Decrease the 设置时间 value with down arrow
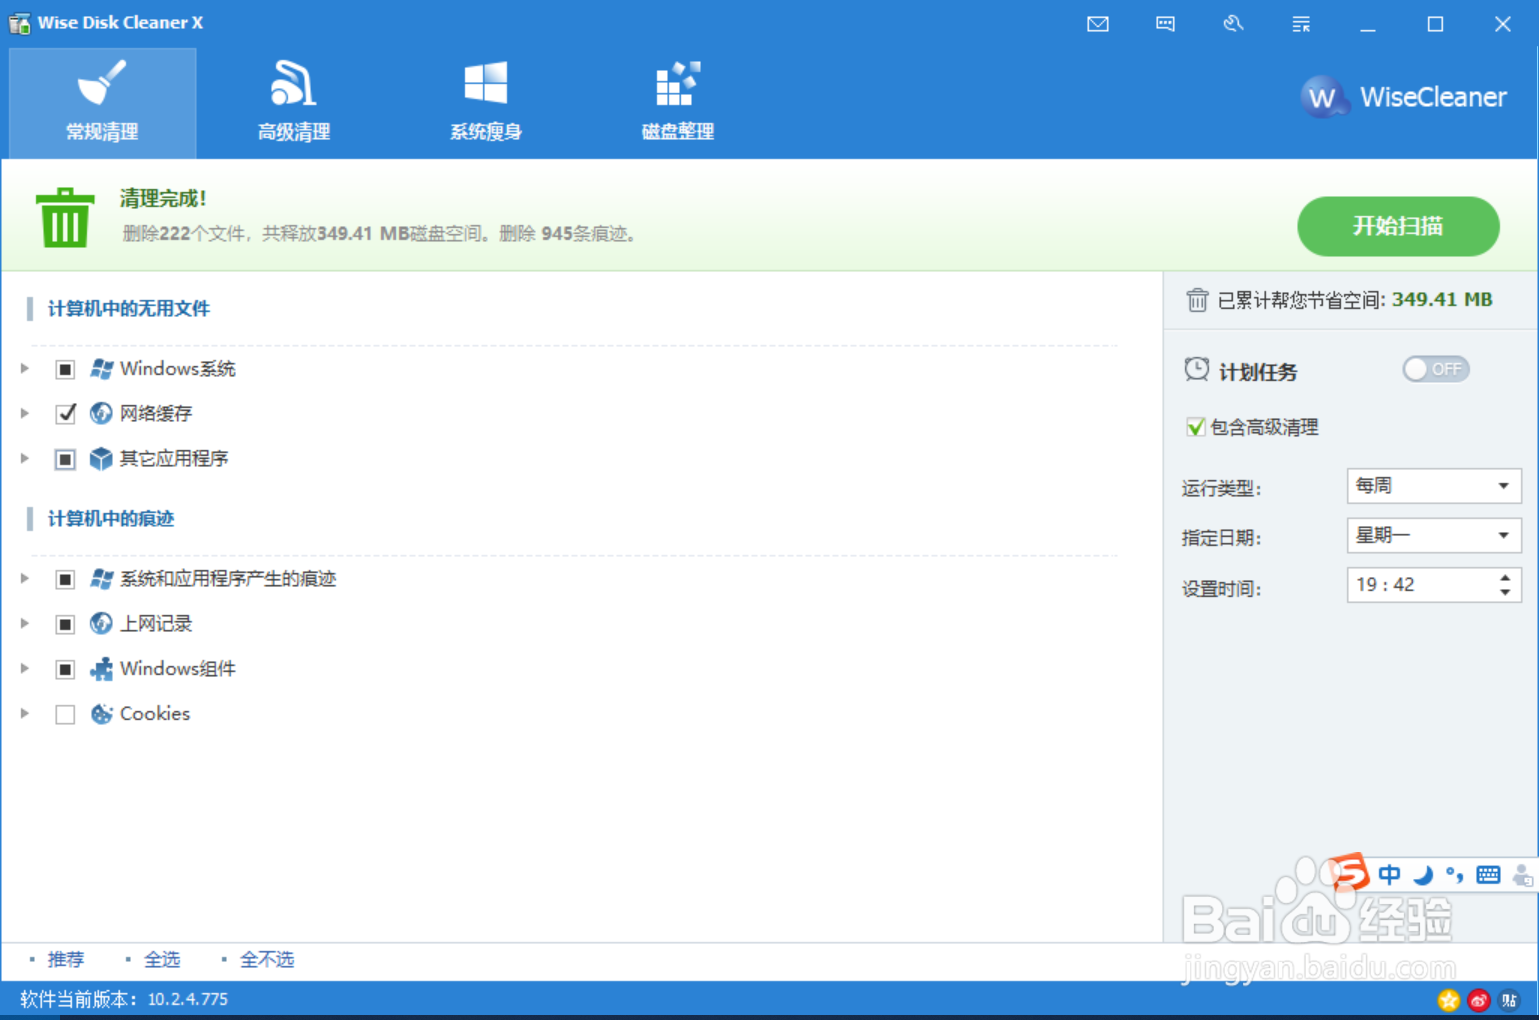Screen dimensions: 1539x1020 click(x=1505, y=593)
